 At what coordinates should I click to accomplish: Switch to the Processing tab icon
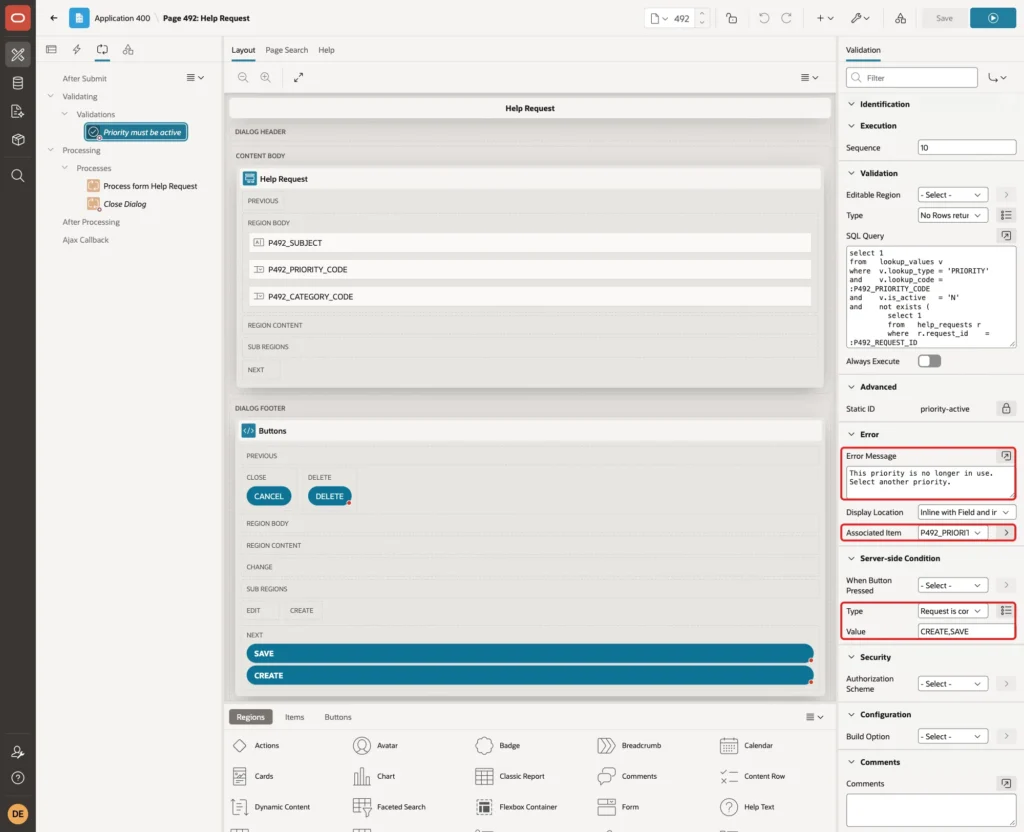click(103, 49)
